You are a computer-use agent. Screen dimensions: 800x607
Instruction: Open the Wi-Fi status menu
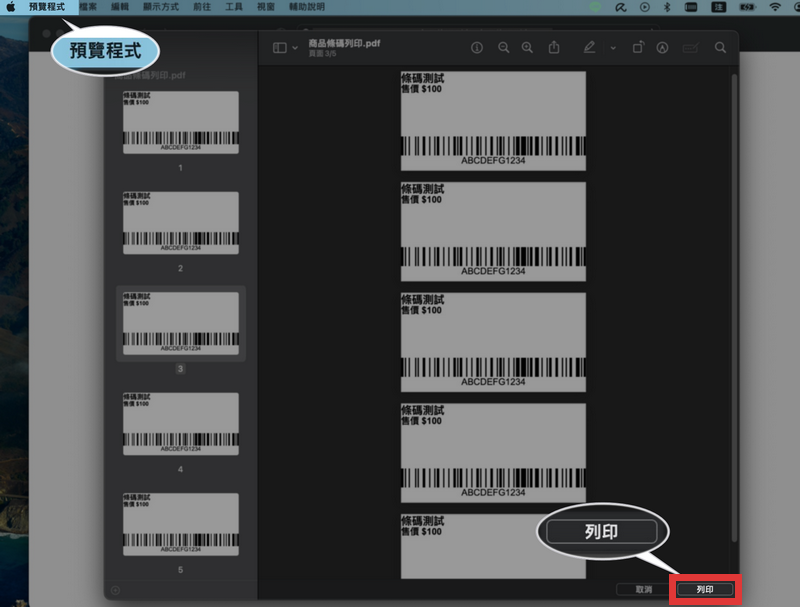[x=775, y=7]
